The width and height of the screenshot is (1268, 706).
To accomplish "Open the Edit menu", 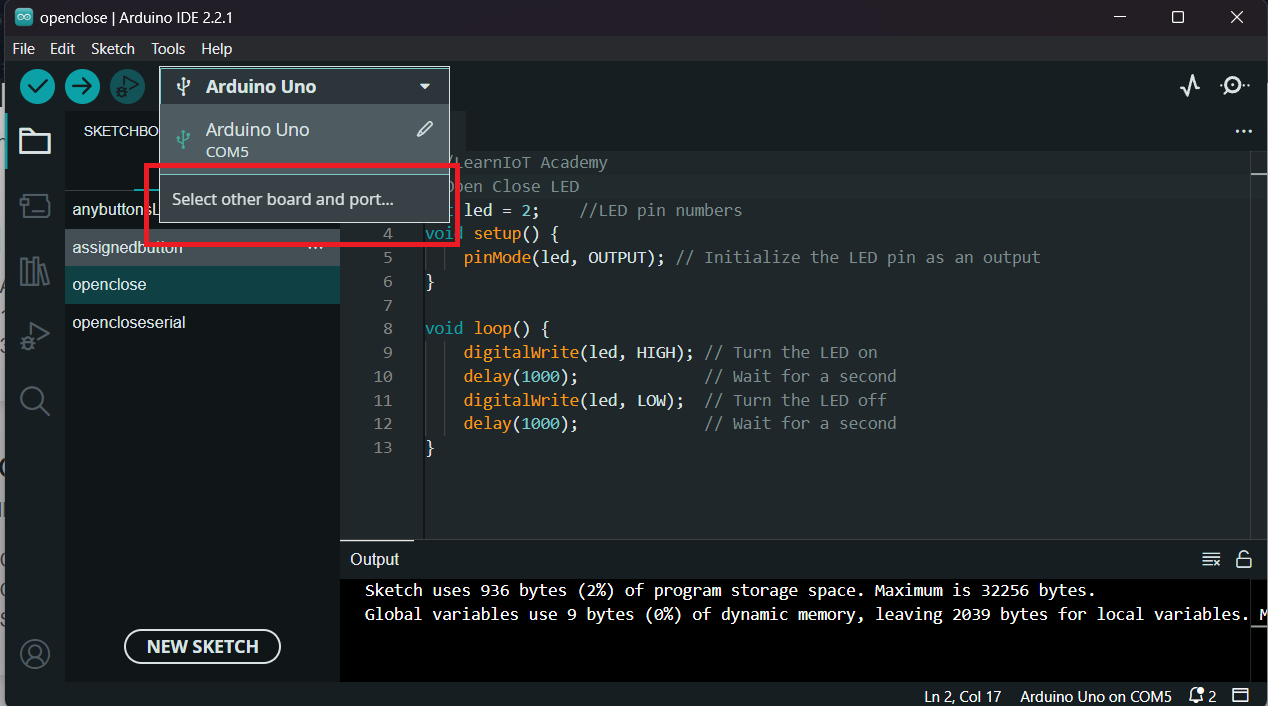I will point(62,49).
